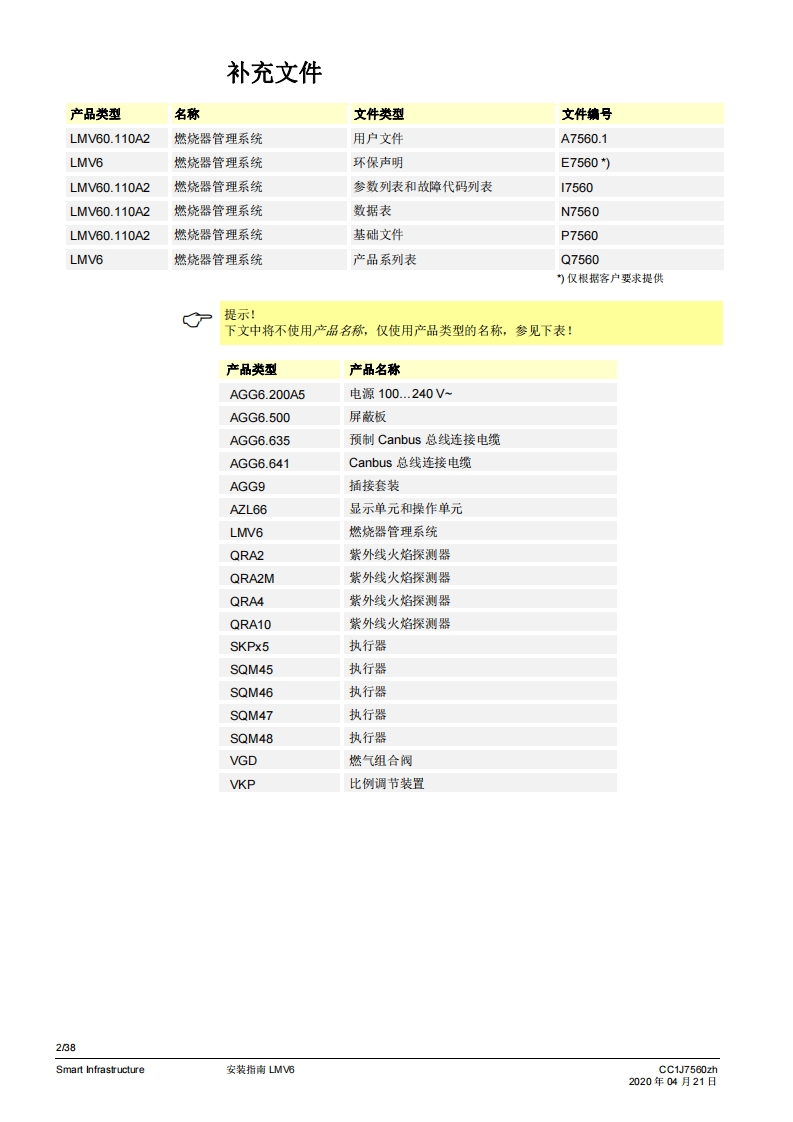Click the N7560 data sheet number
This screenshot has height=1122, width=793.
point(580,211)
